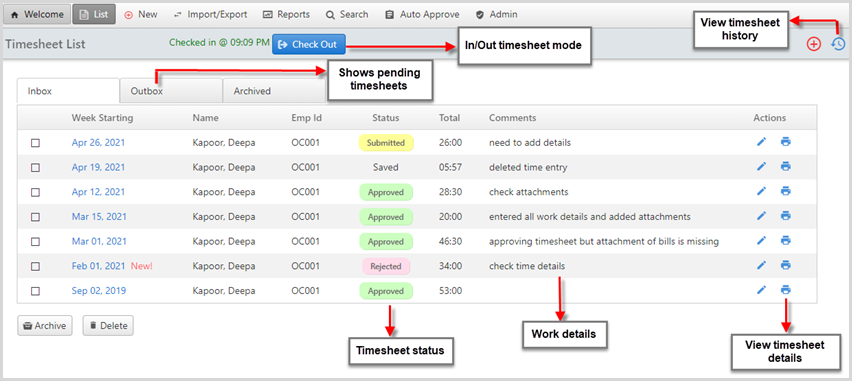Switch to the Archived tab
The height and width of the screenshot is (381, 852).
click(274, 91)
